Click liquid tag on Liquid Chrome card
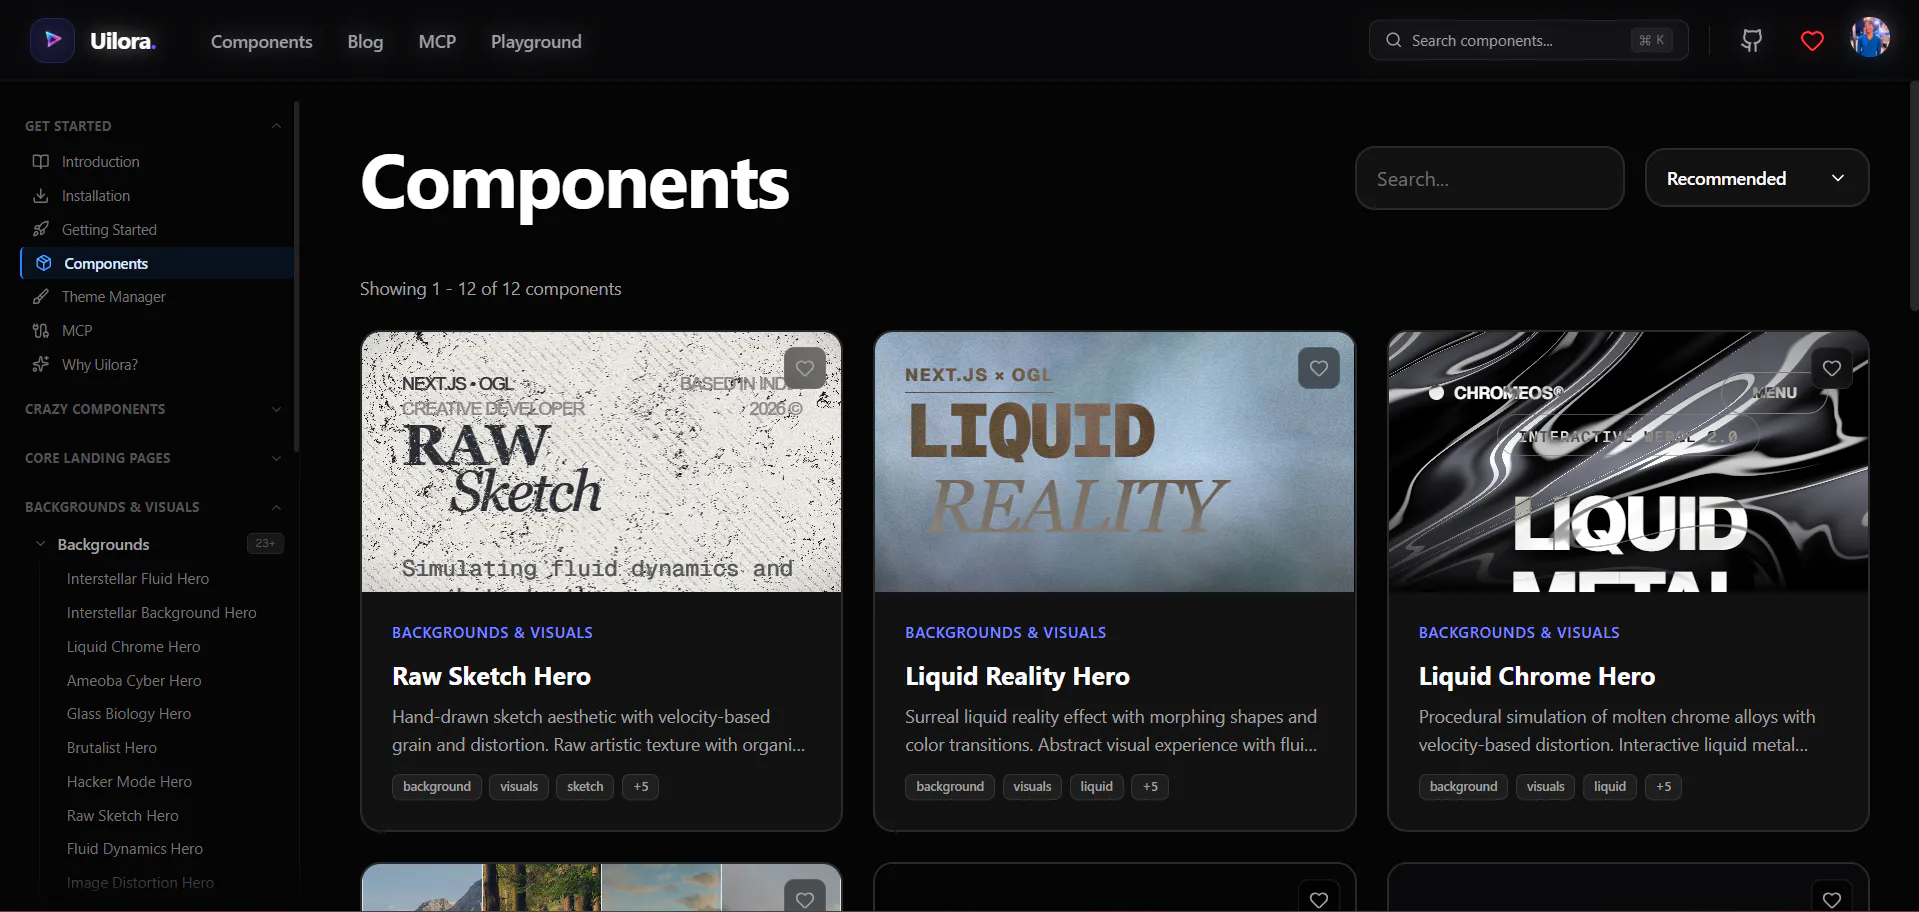Image resolution: width=1919 pixels, height=912 pixels. (1610, 786)
